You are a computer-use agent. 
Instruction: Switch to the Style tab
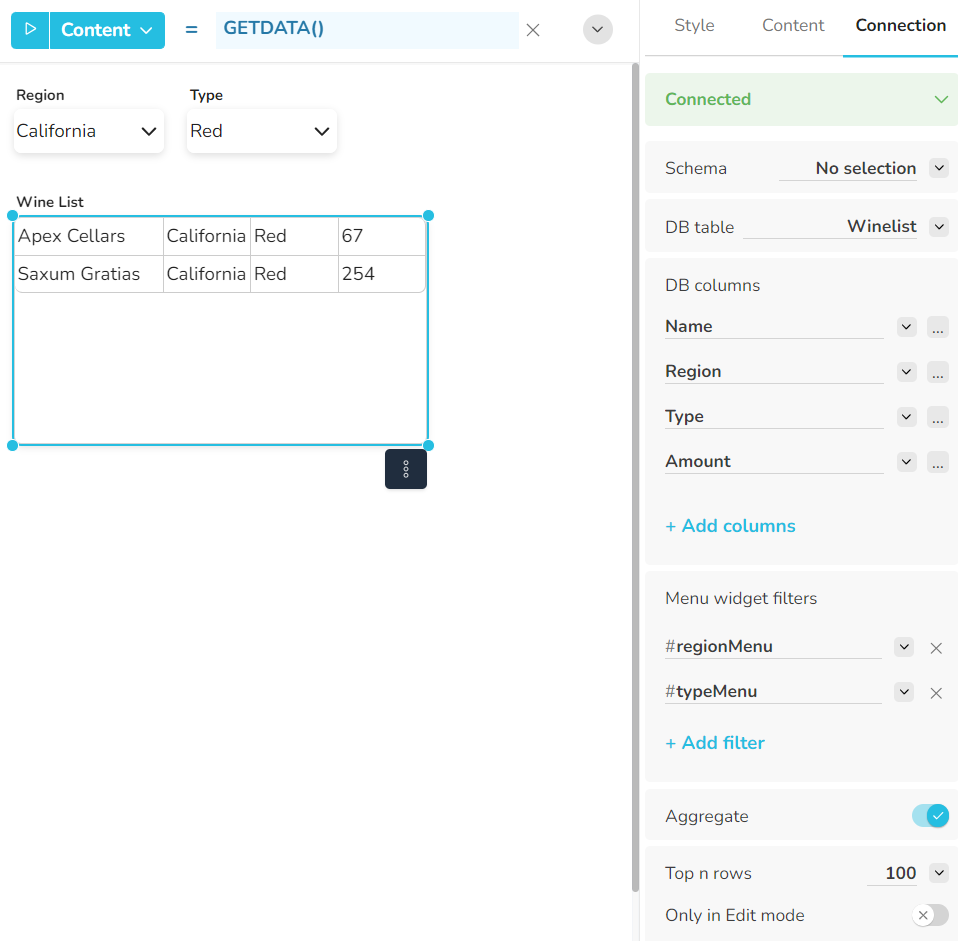point(694,26)
